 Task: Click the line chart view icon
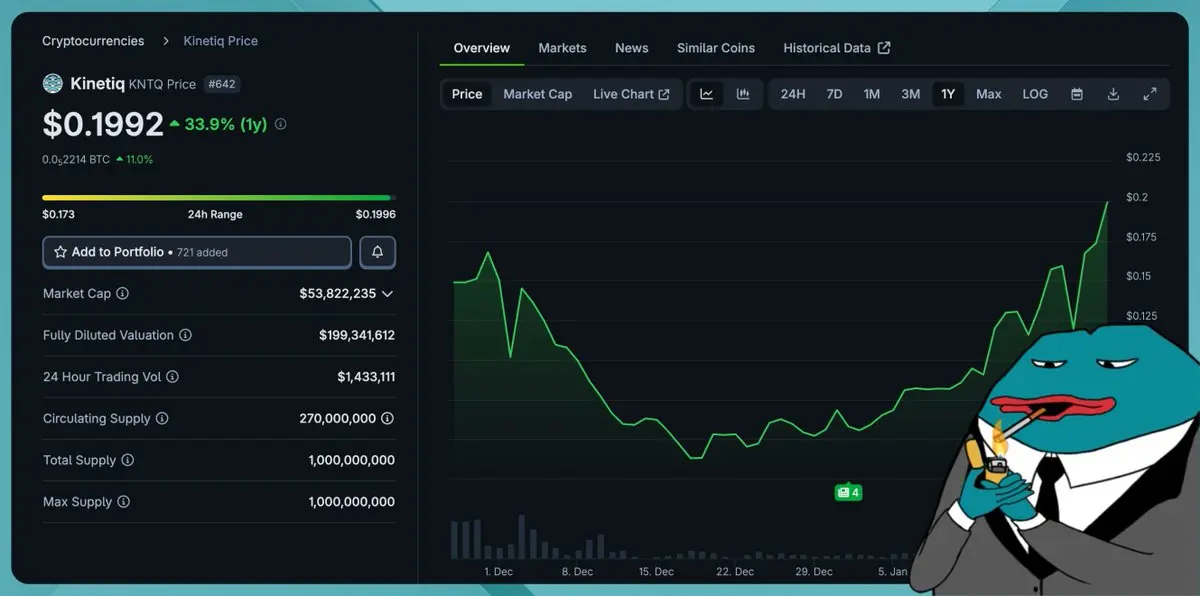[x=707, y=94]
